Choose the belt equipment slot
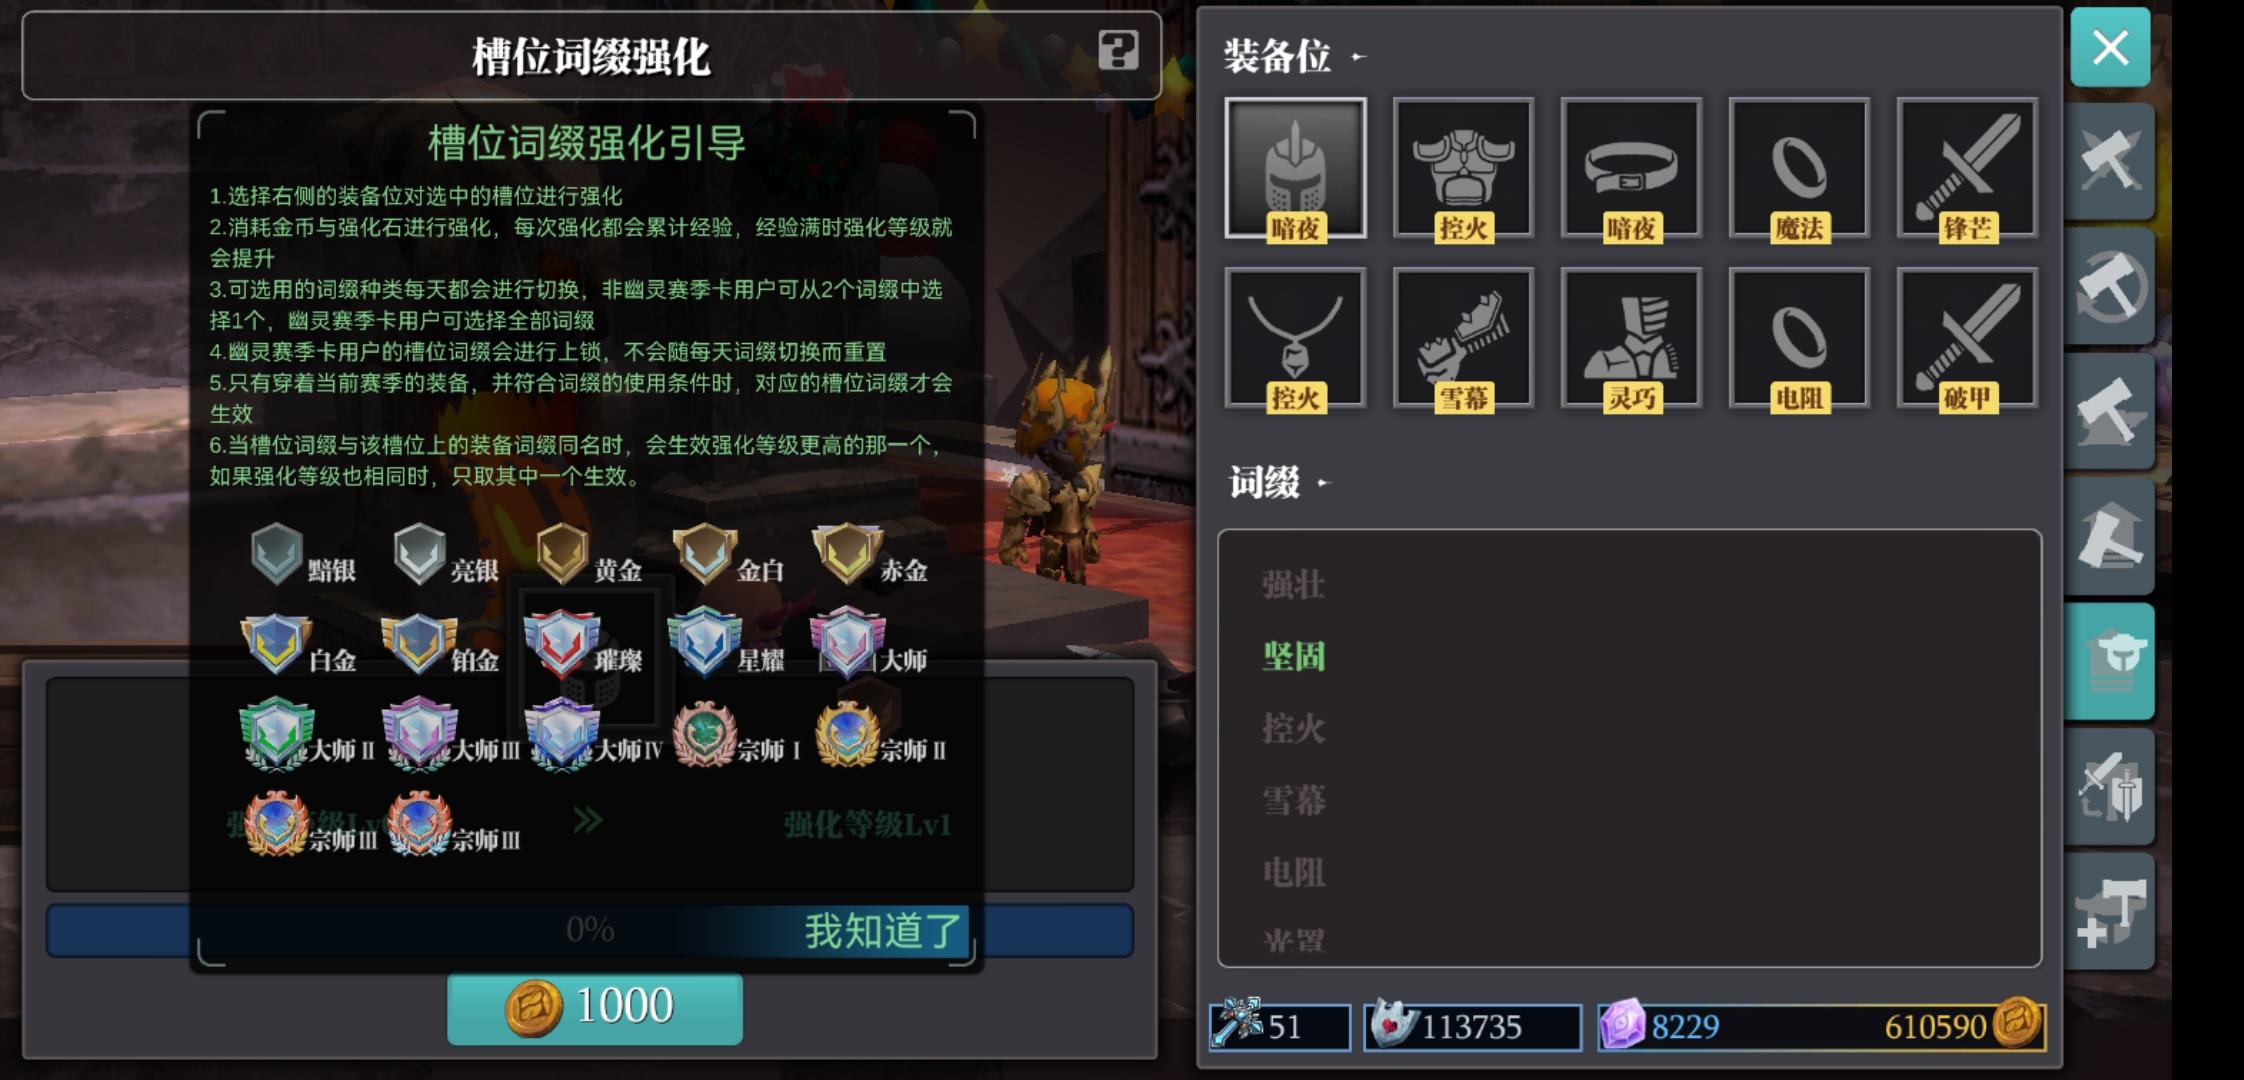Viewport: 2244px width, 1080px height. point(1631,168)
